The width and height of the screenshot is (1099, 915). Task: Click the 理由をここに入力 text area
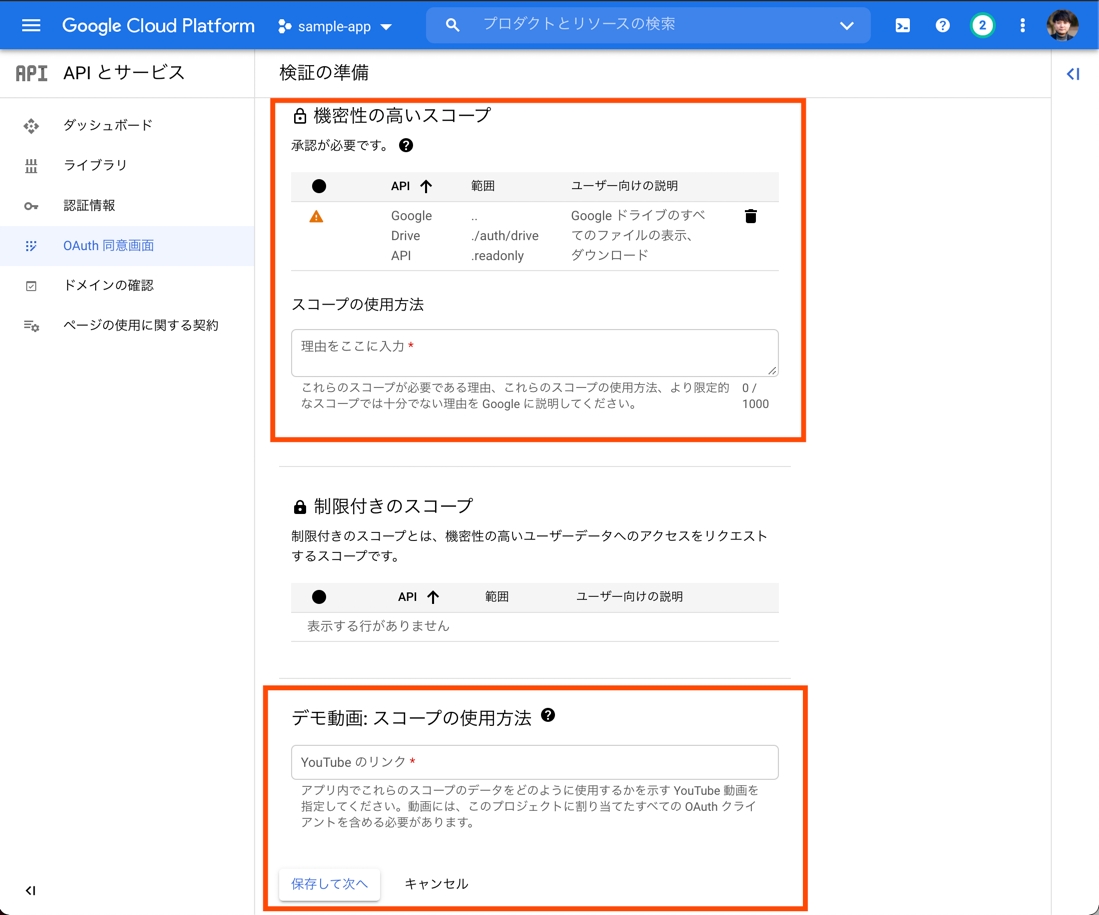pos(534,352)
